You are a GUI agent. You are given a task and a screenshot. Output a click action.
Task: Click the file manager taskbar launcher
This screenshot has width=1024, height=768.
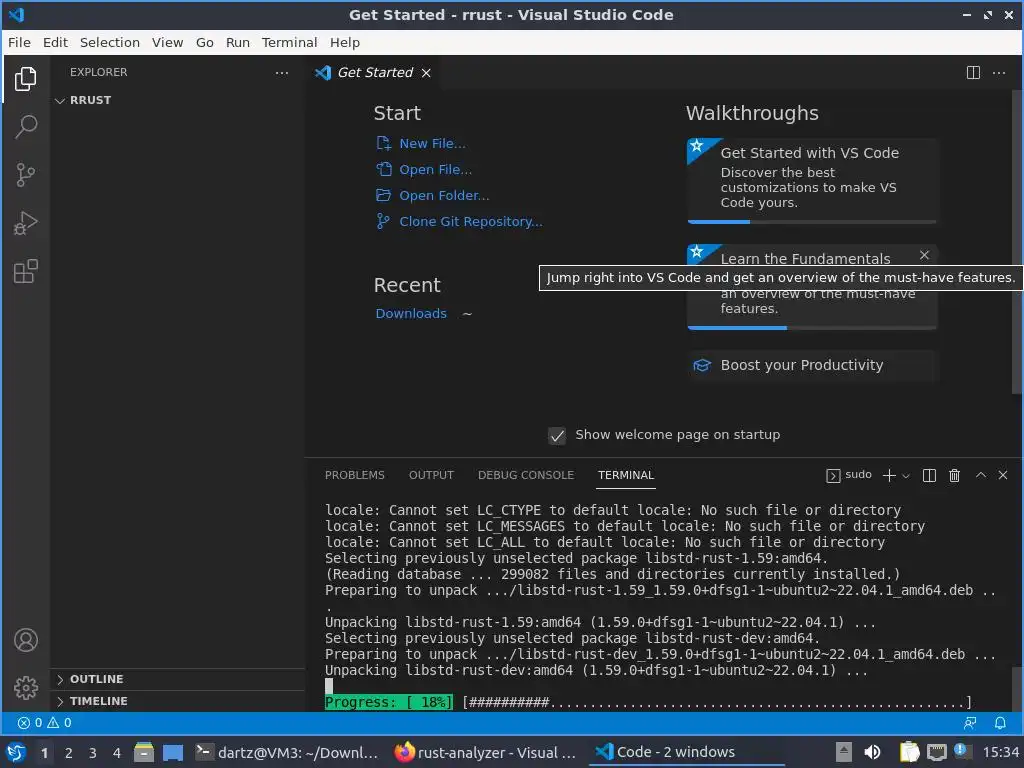coord(144,752)
